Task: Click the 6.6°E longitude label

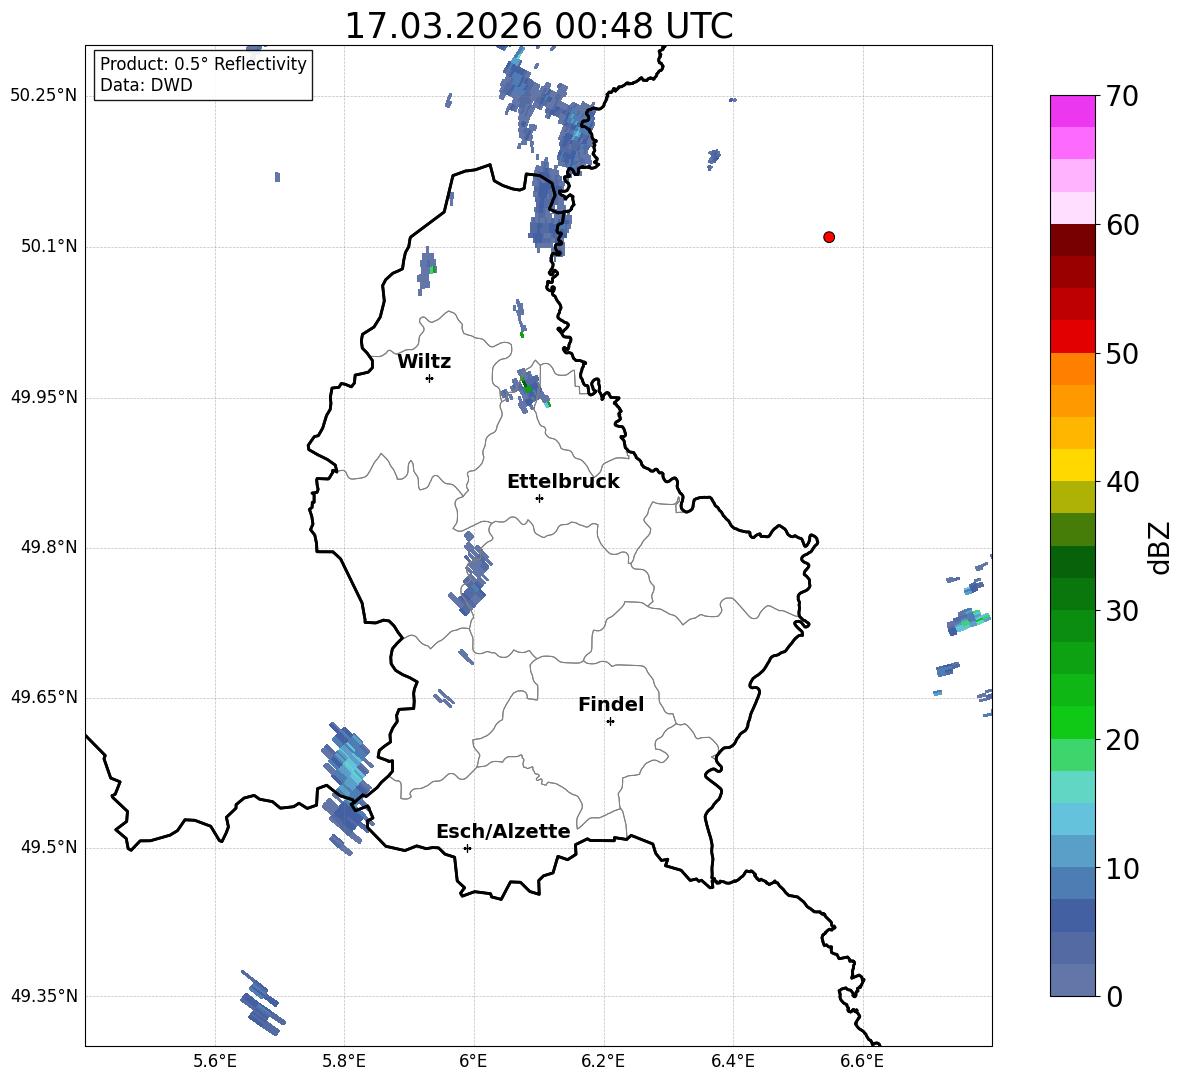Action: tap(862, 1061)
